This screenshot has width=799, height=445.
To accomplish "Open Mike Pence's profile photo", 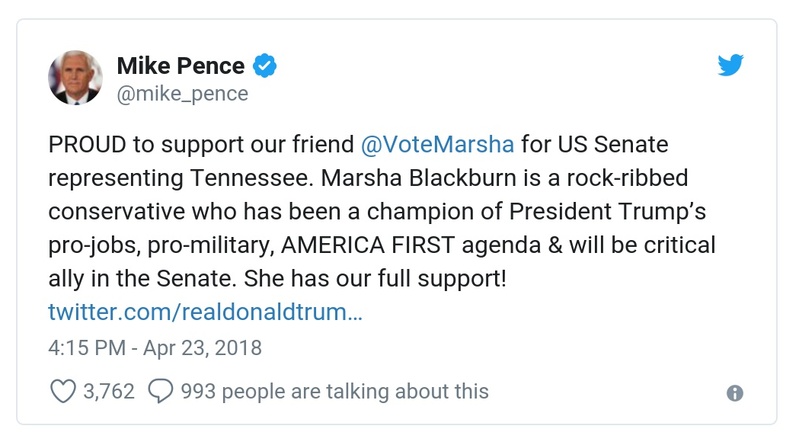I will [x=76, y=79].
